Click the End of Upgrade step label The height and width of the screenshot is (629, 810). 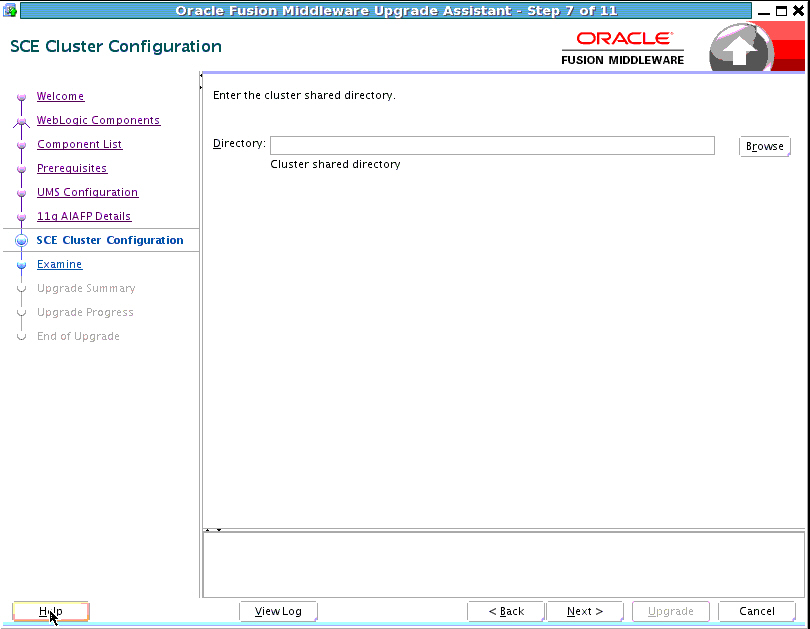coord(78,337)
